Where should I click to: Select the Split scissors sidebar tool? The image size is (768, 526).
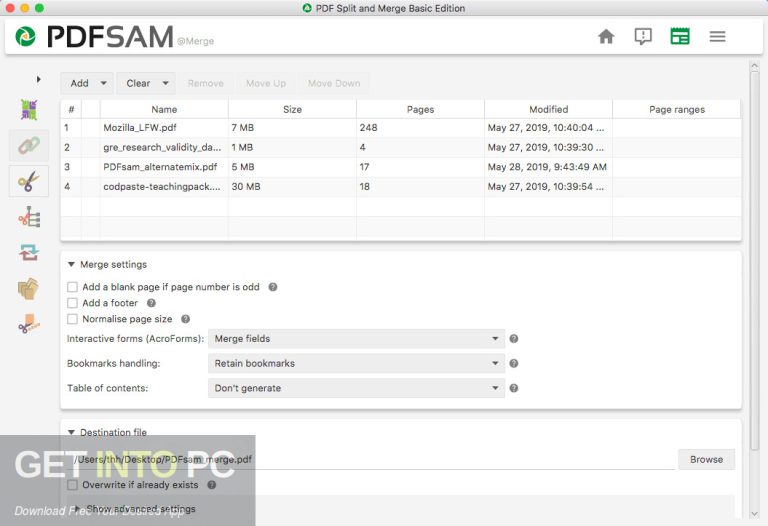(x=29, y=181)
